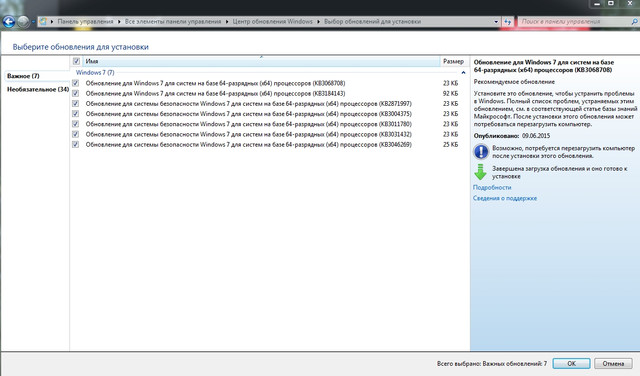Click the Рекомендуемое обновление label

tap(514, 82)
